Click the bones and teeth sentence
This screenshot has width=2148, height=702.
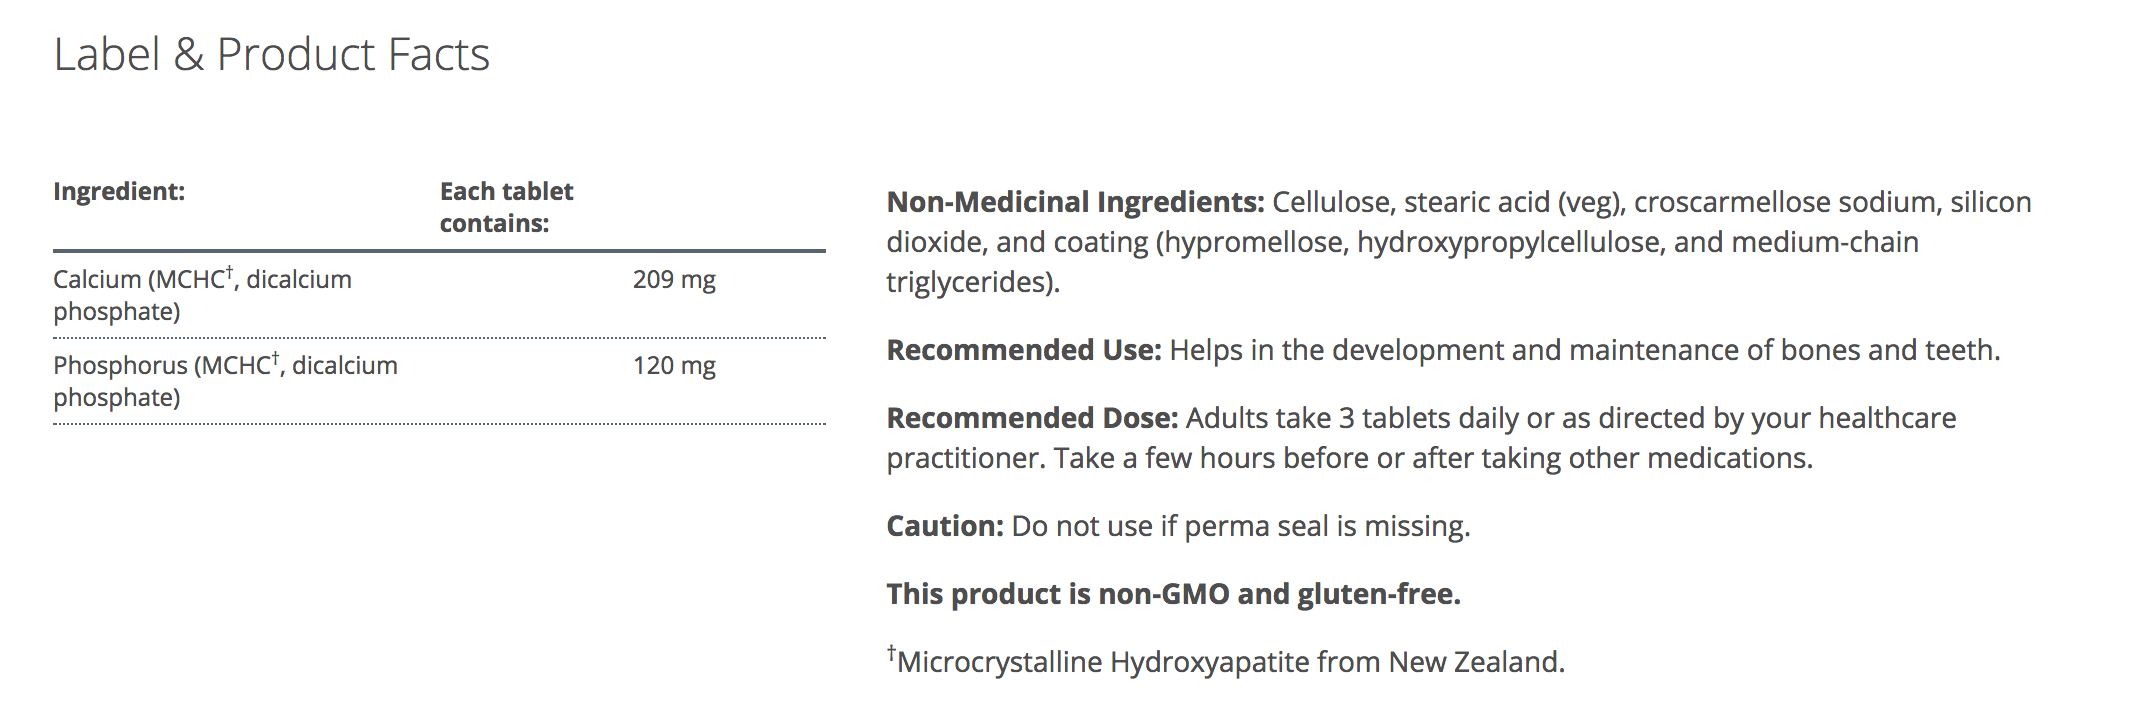(1584, 350)
